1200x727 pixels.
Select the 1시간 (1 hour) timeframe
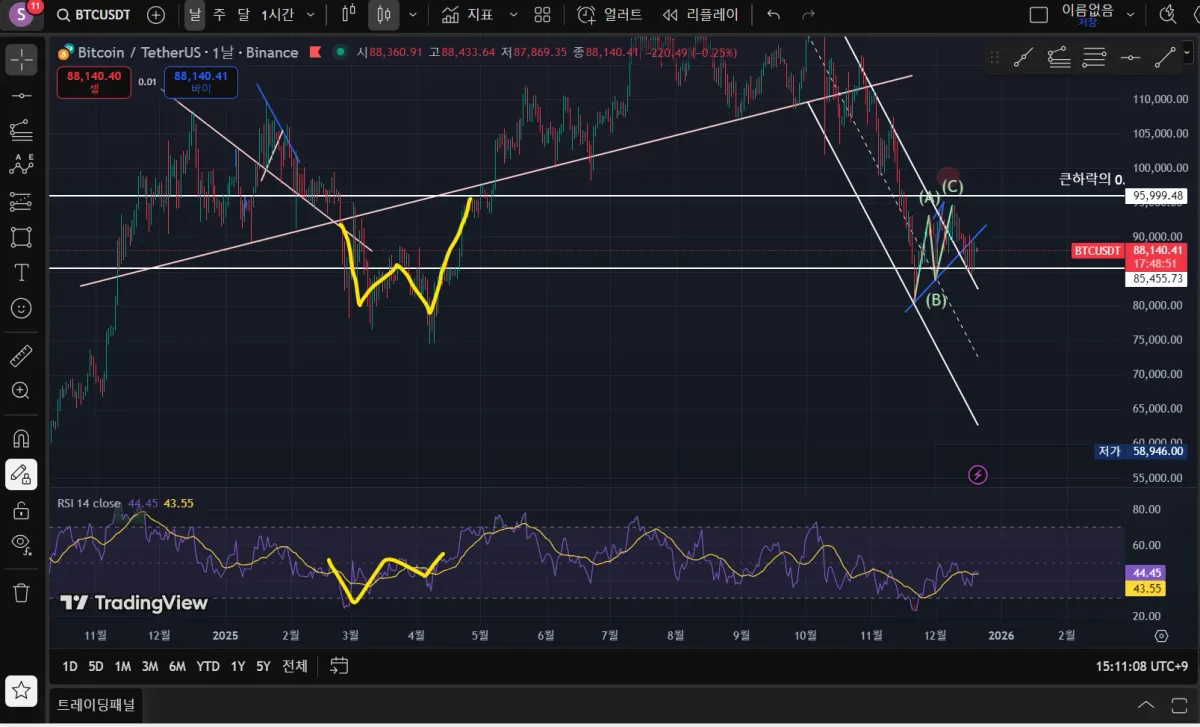(277, 15)
